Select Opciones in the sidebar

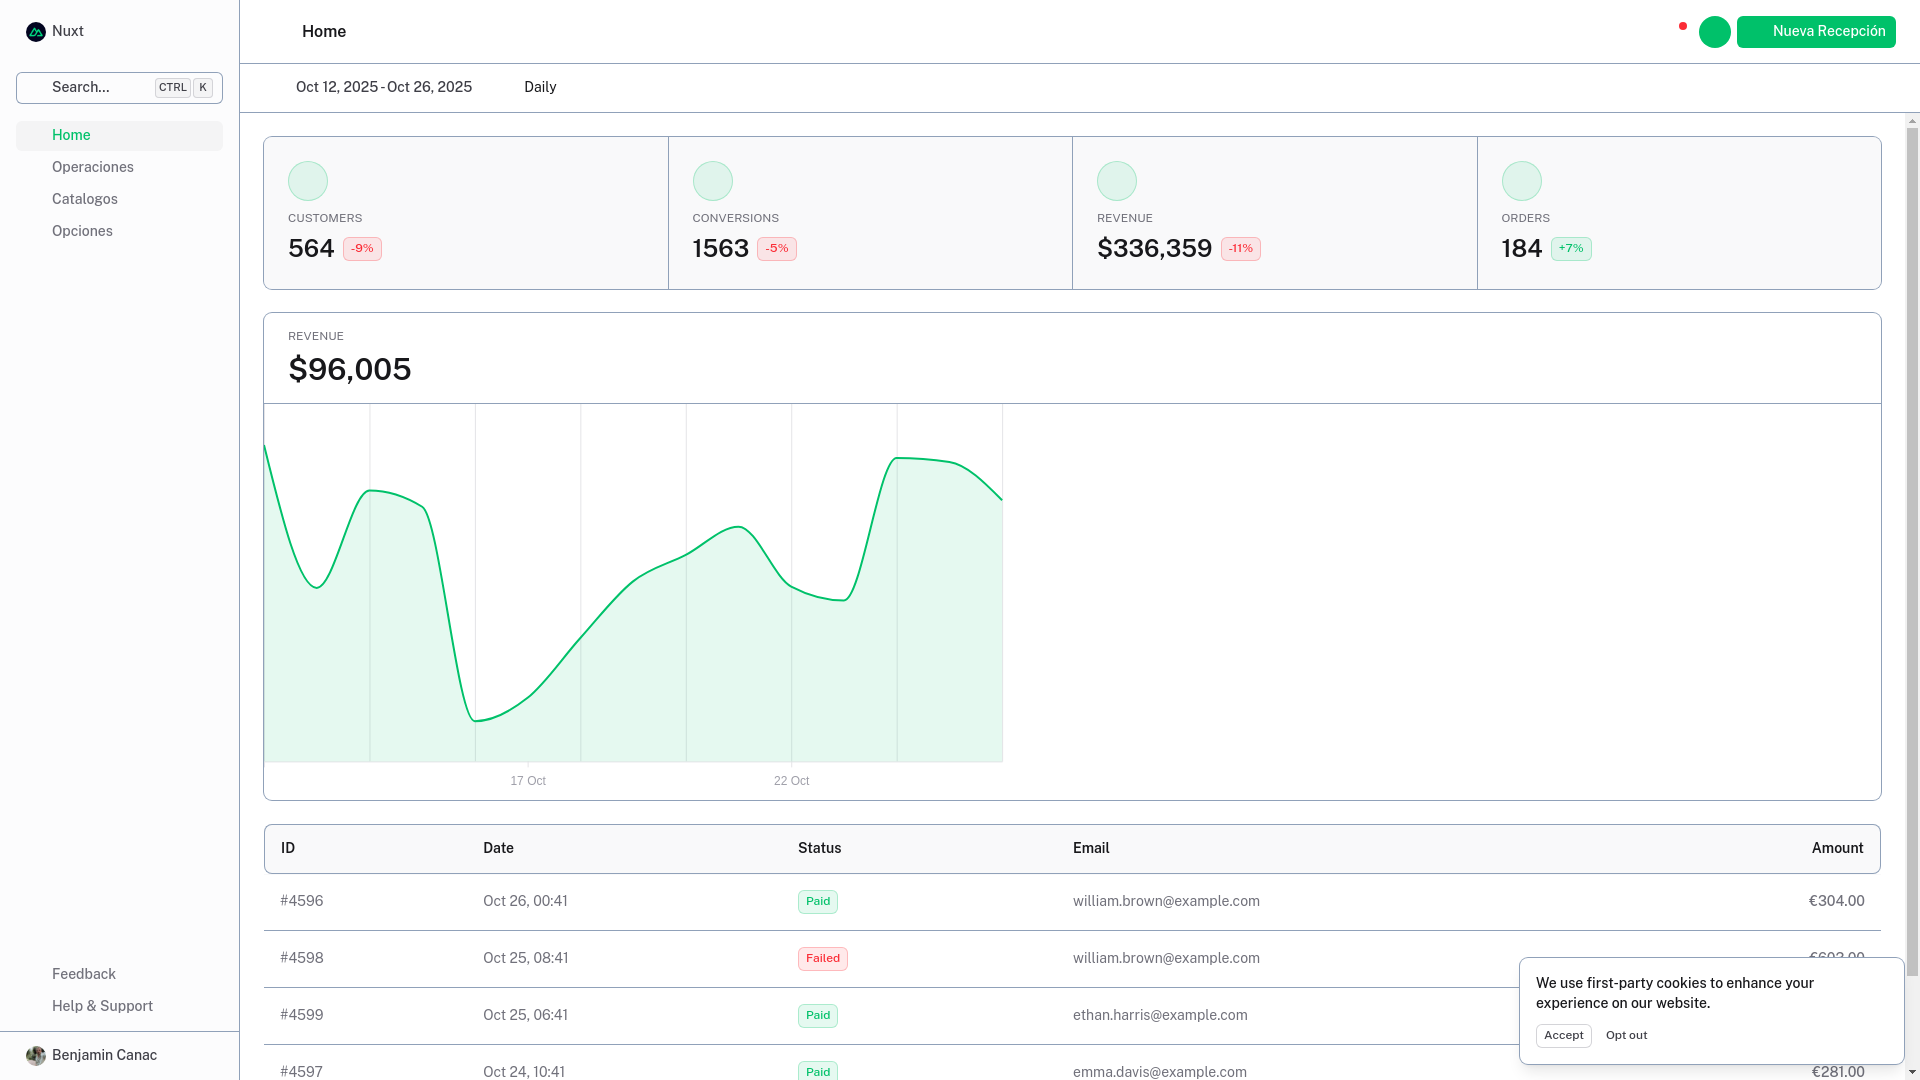pyautogui.click(x=82, y=231)
